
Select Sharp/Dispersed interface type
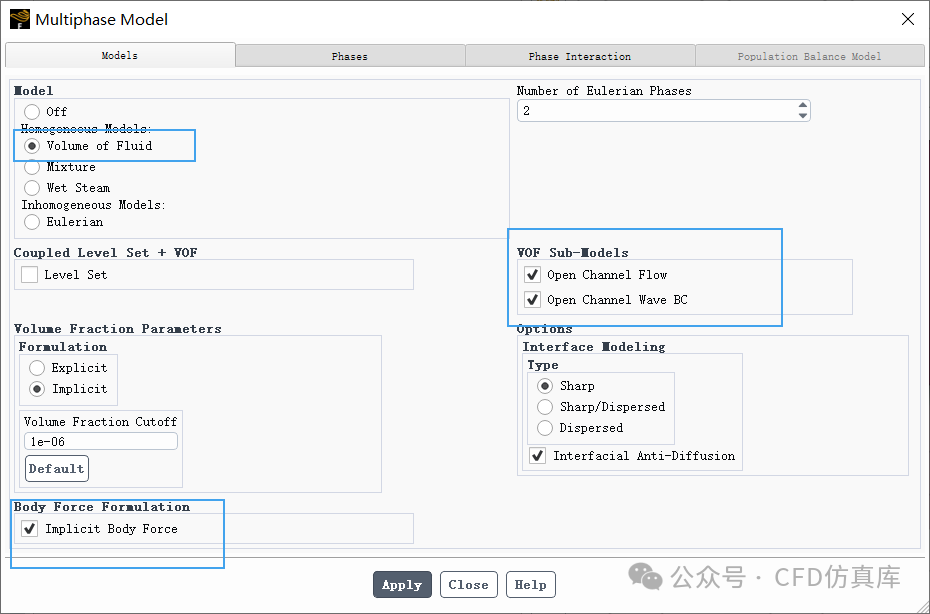pyautogui.click(x=544, y=407)
